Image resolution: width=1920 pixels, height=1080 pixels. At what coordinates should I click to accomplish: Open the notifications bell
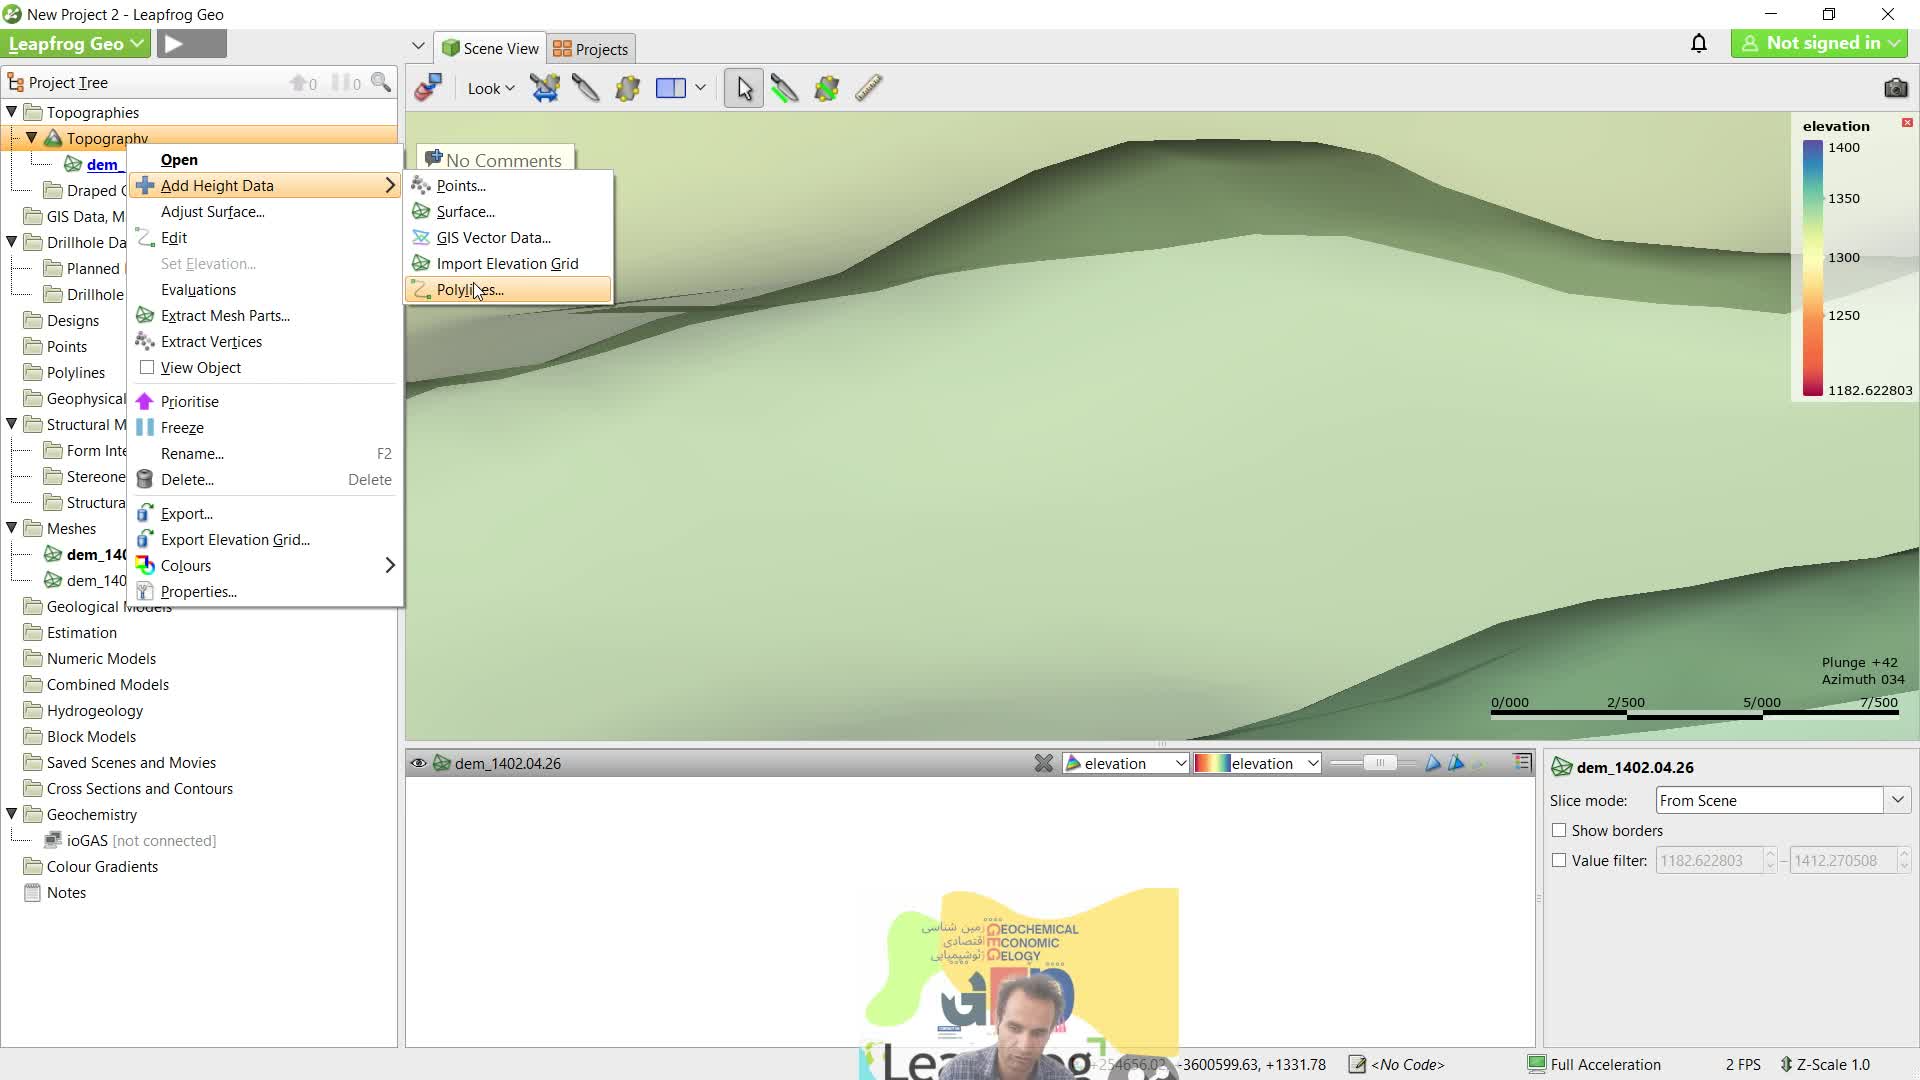(1698, 43)
